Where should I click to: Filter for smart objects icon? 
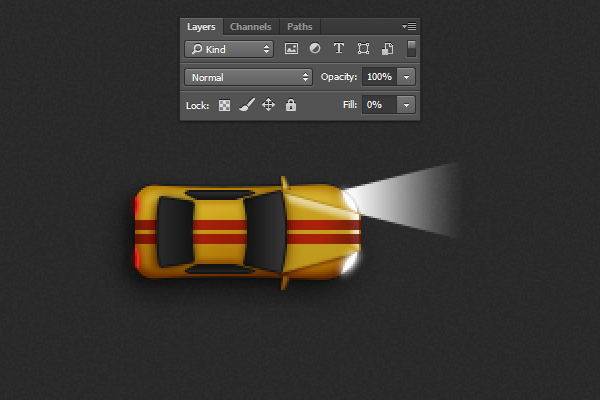(386, 48)
